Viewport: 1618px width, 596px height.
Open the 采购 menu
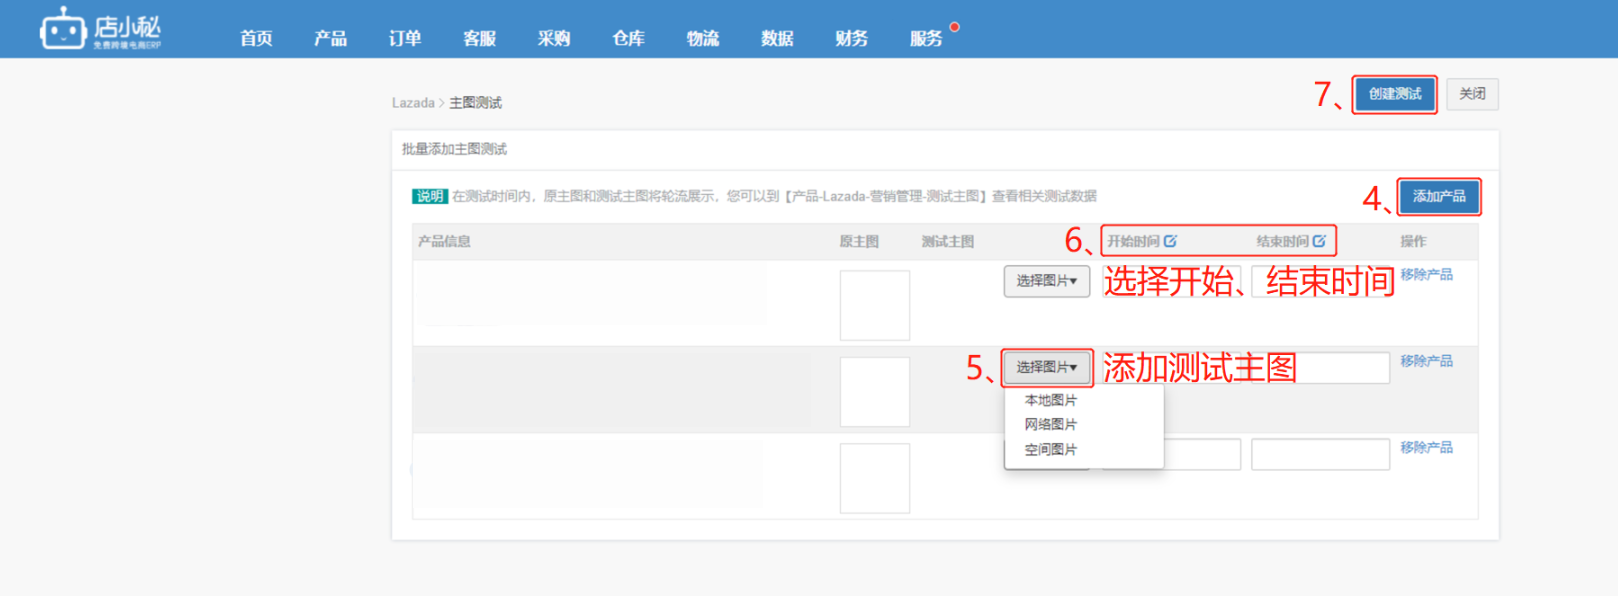pyautogui.click(x=553, y=38)
